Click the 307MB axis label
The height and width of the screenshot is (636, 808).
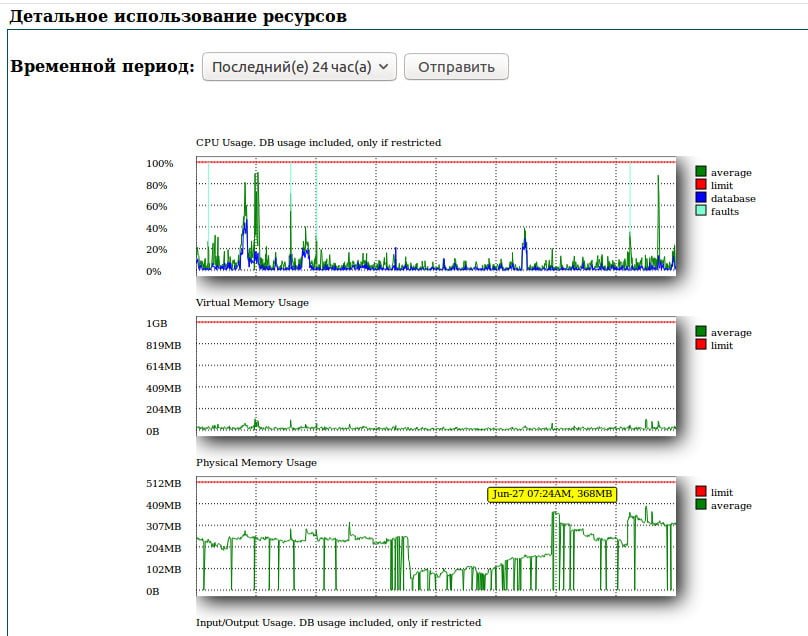(163, 526)
